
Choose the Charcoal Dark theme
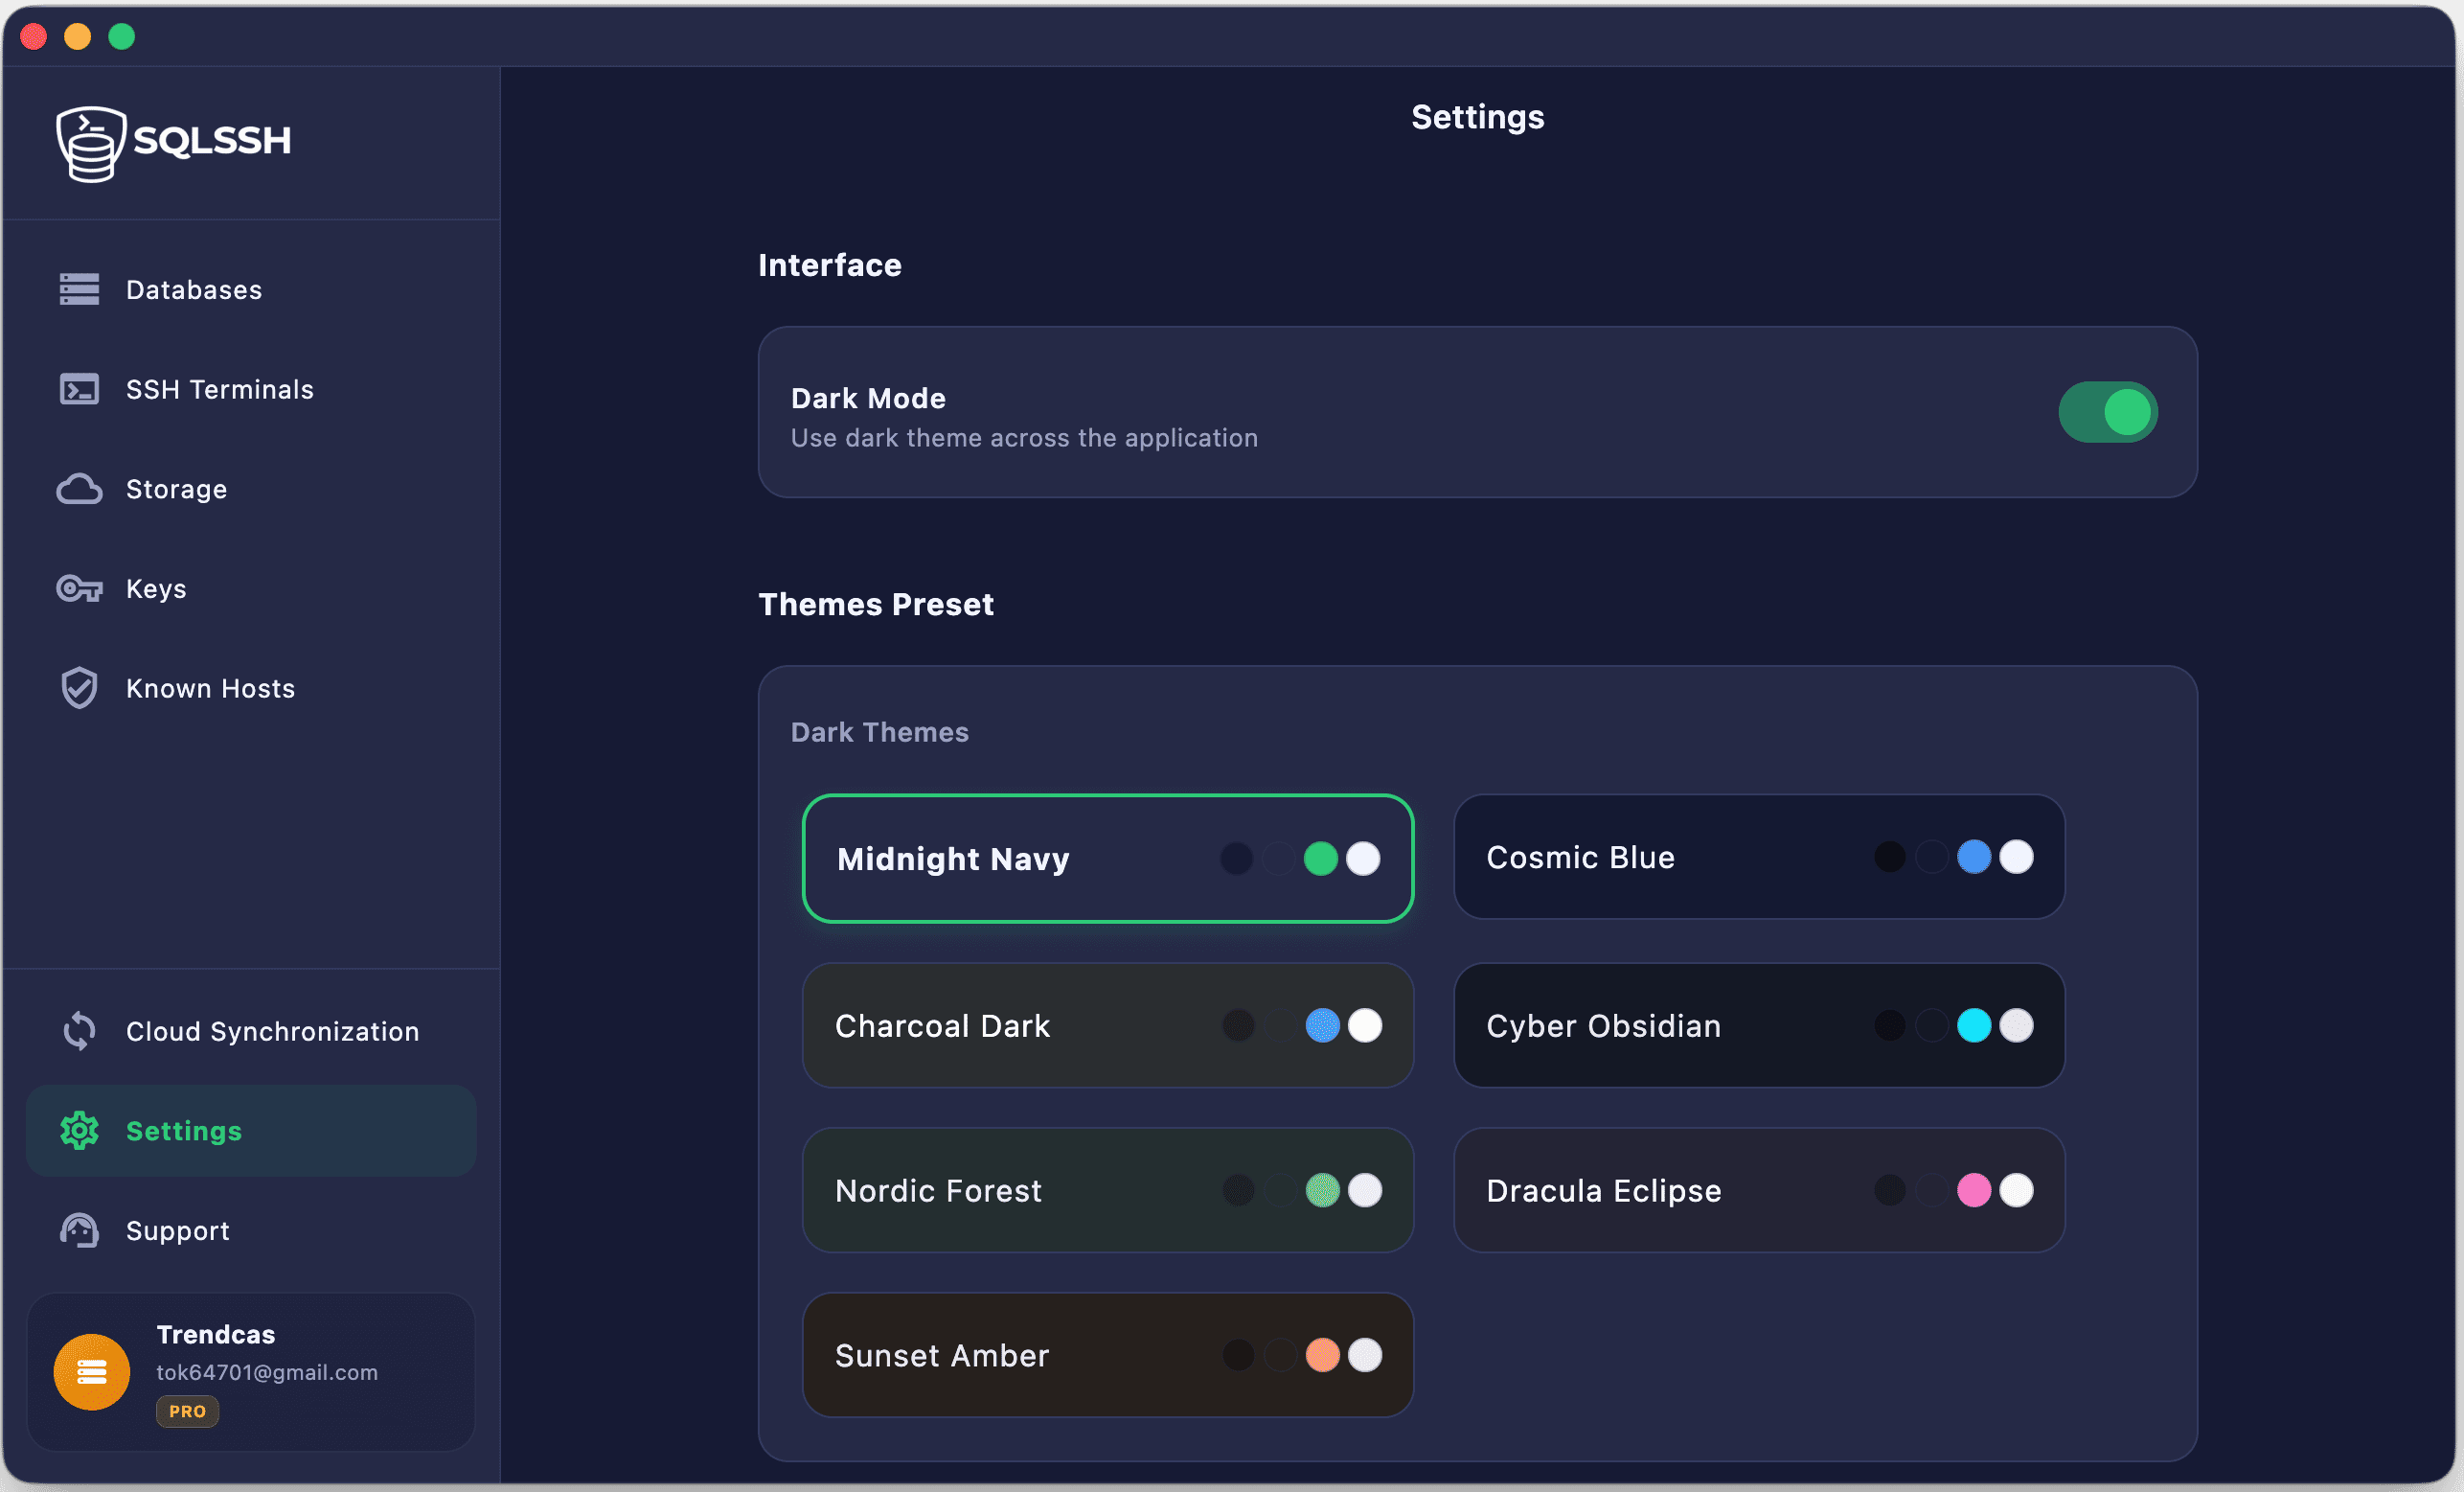click(x=1108, y=1025)
